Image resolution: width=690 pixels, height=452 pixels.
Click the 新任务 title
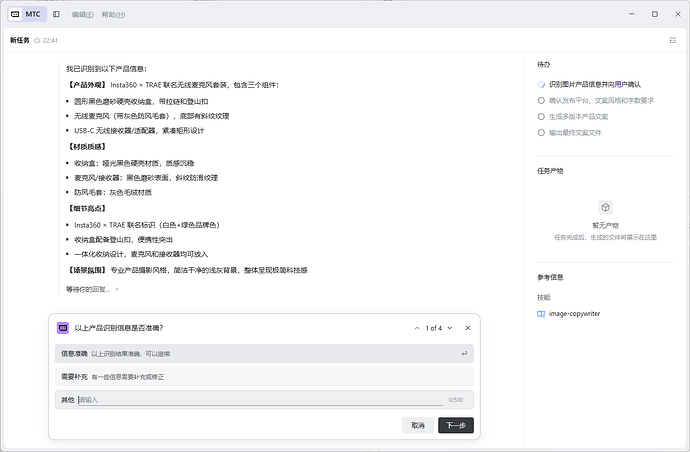point(20,40)
